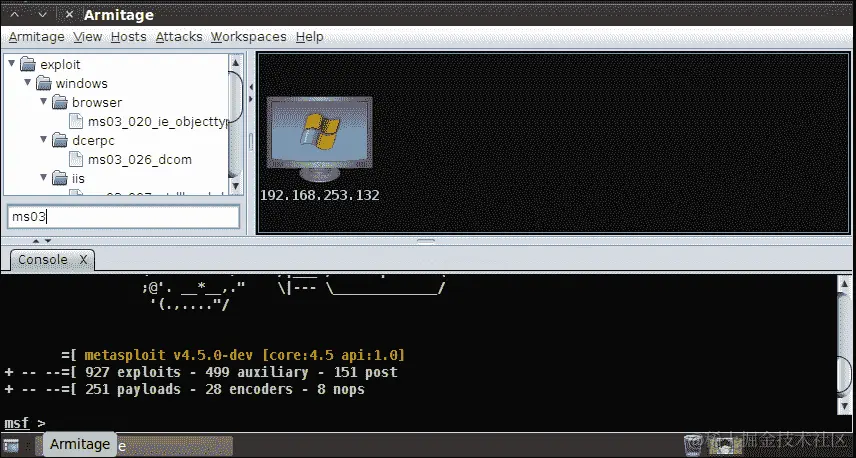Open the Attacks menu

[x=179, y=37]
